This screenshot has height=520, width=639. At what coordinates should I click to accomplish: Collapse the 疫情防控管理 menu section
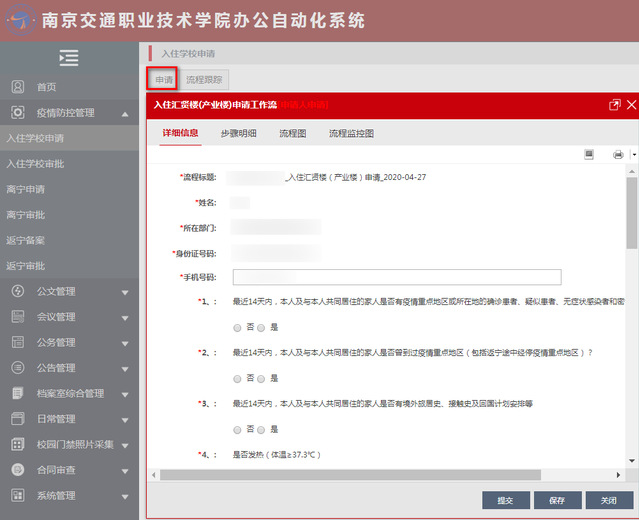pos(125,114)
